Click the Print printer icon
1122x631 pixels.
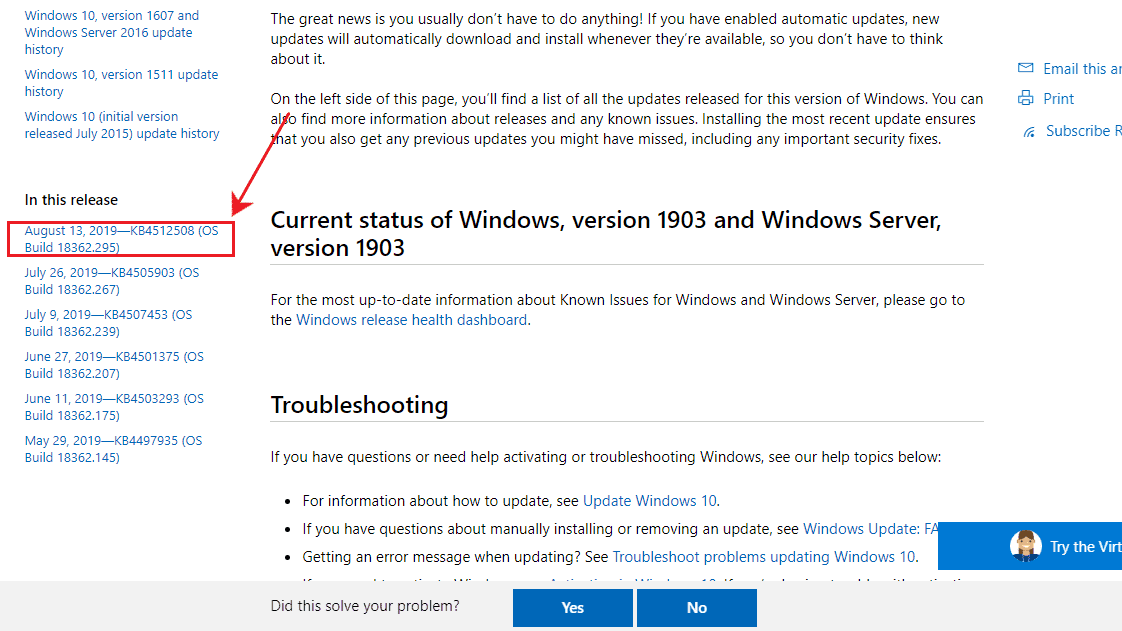1025,98
